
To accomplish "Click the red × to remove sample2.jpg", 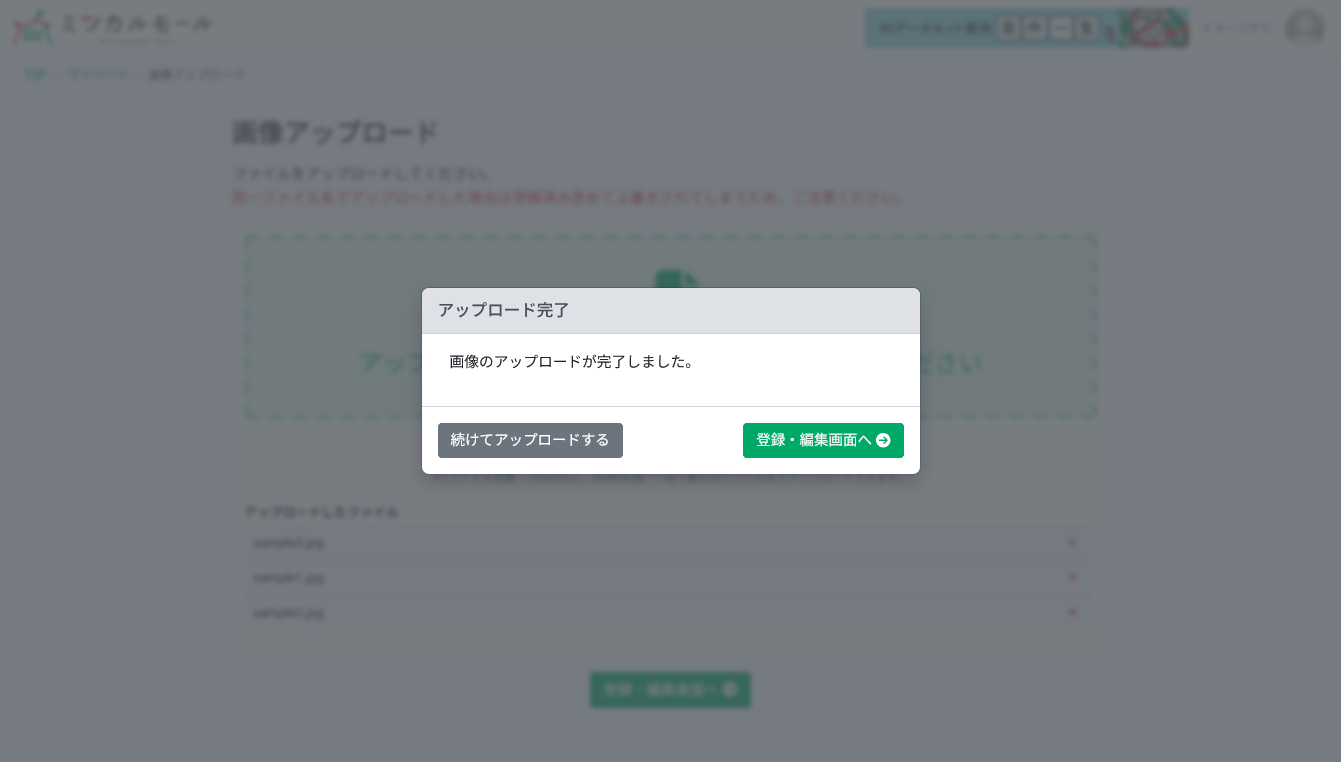I will tap(1072, 612).
